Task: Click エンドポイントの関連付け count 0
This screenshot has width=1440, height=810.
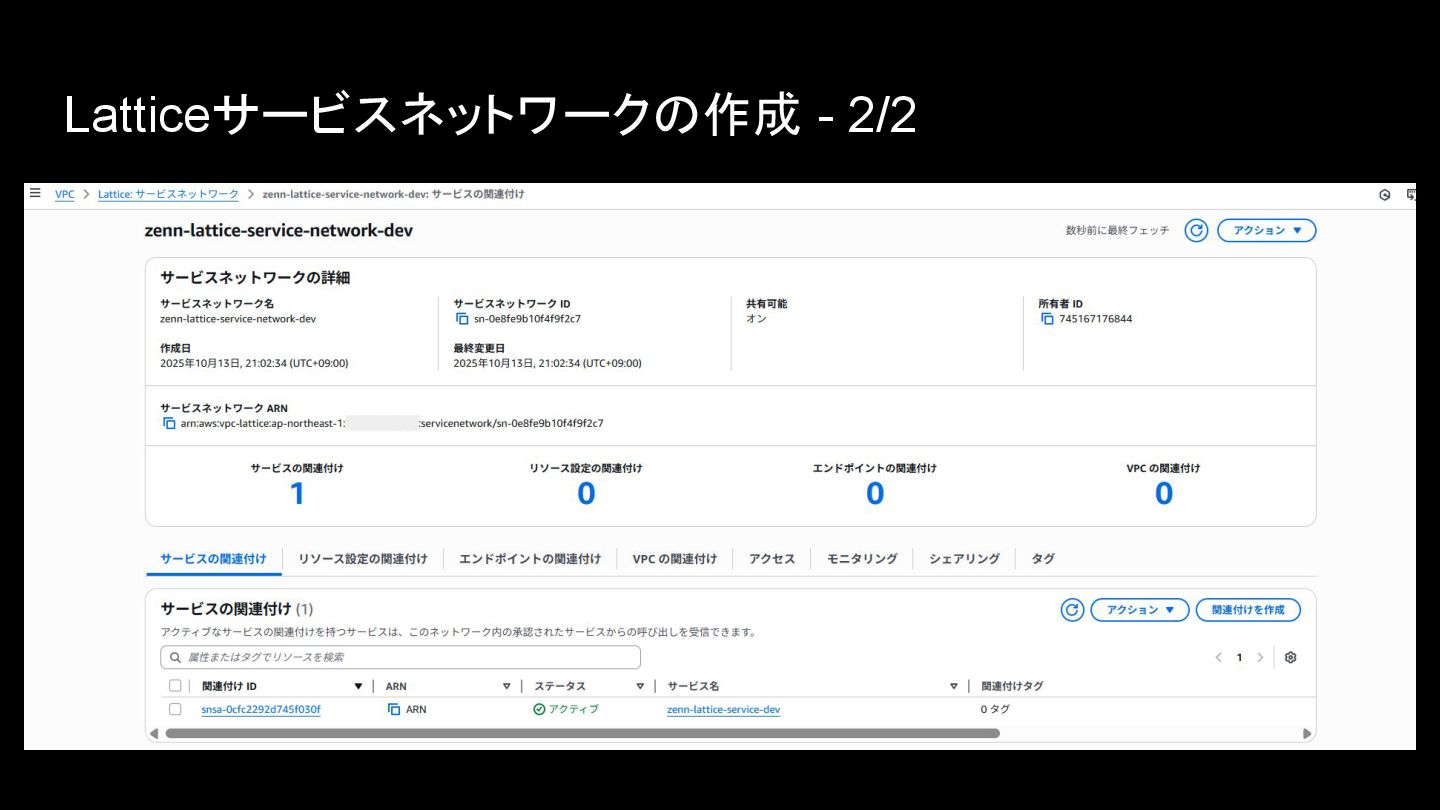Action: click(875, 493)
